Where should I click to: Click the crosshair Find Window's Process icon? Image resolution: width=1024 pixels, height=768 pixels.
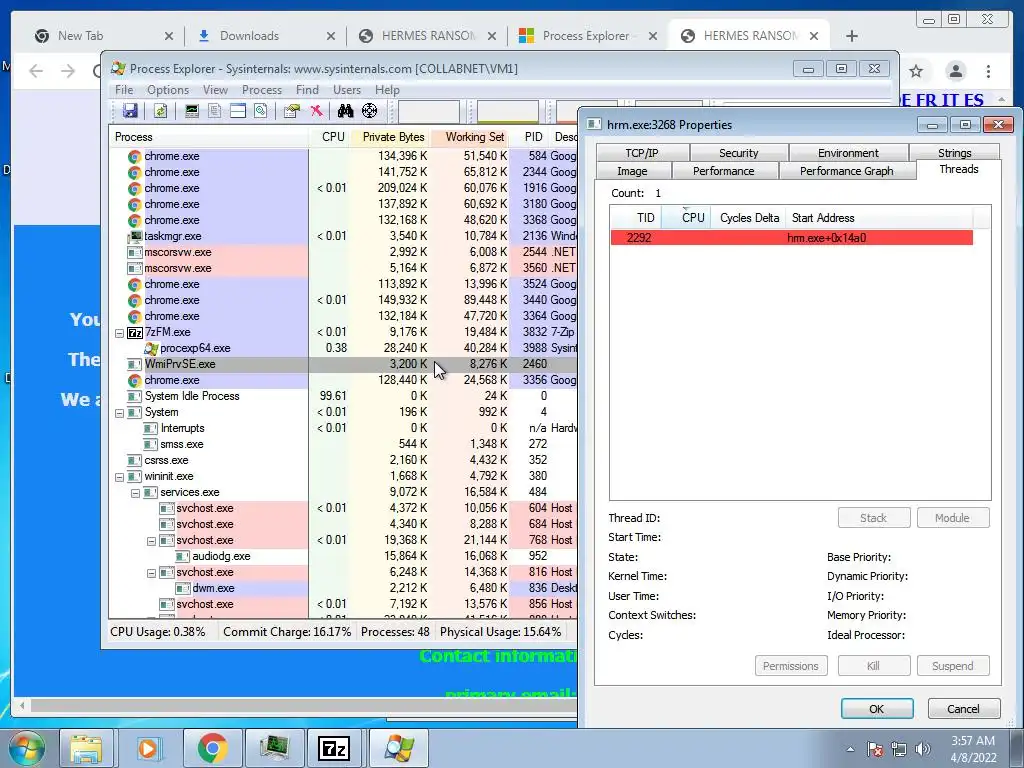coord(370,110)
